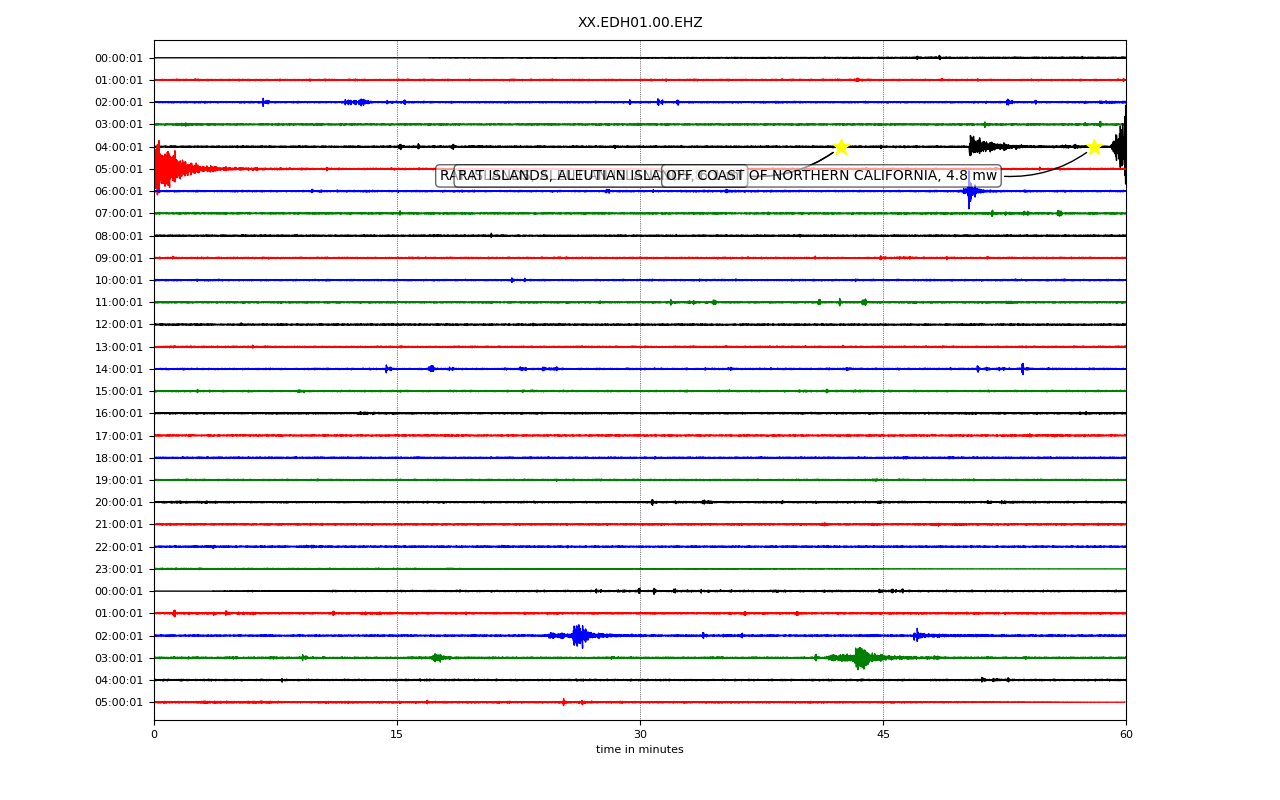Click the 60 tick on the time axis
Image resolution: width=1280 pixels, height=800 pixels.
click(1126, 735)
